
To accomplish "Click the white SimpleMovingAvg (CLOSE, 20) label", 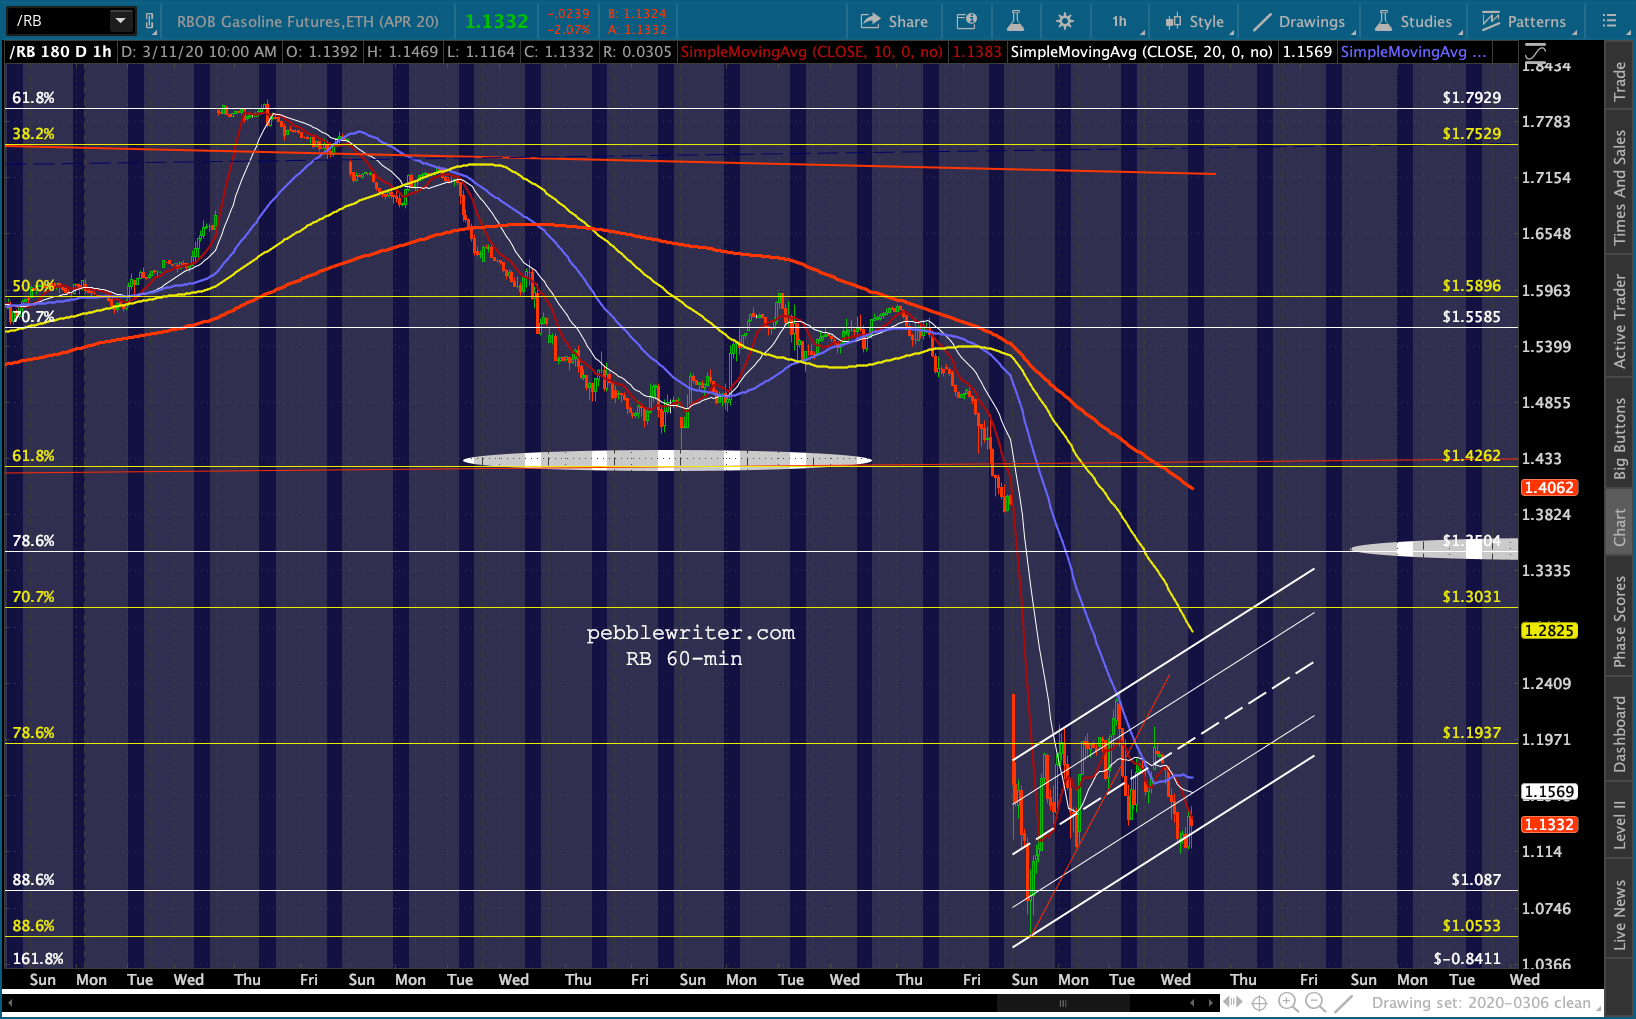I will coord(1142,52).
